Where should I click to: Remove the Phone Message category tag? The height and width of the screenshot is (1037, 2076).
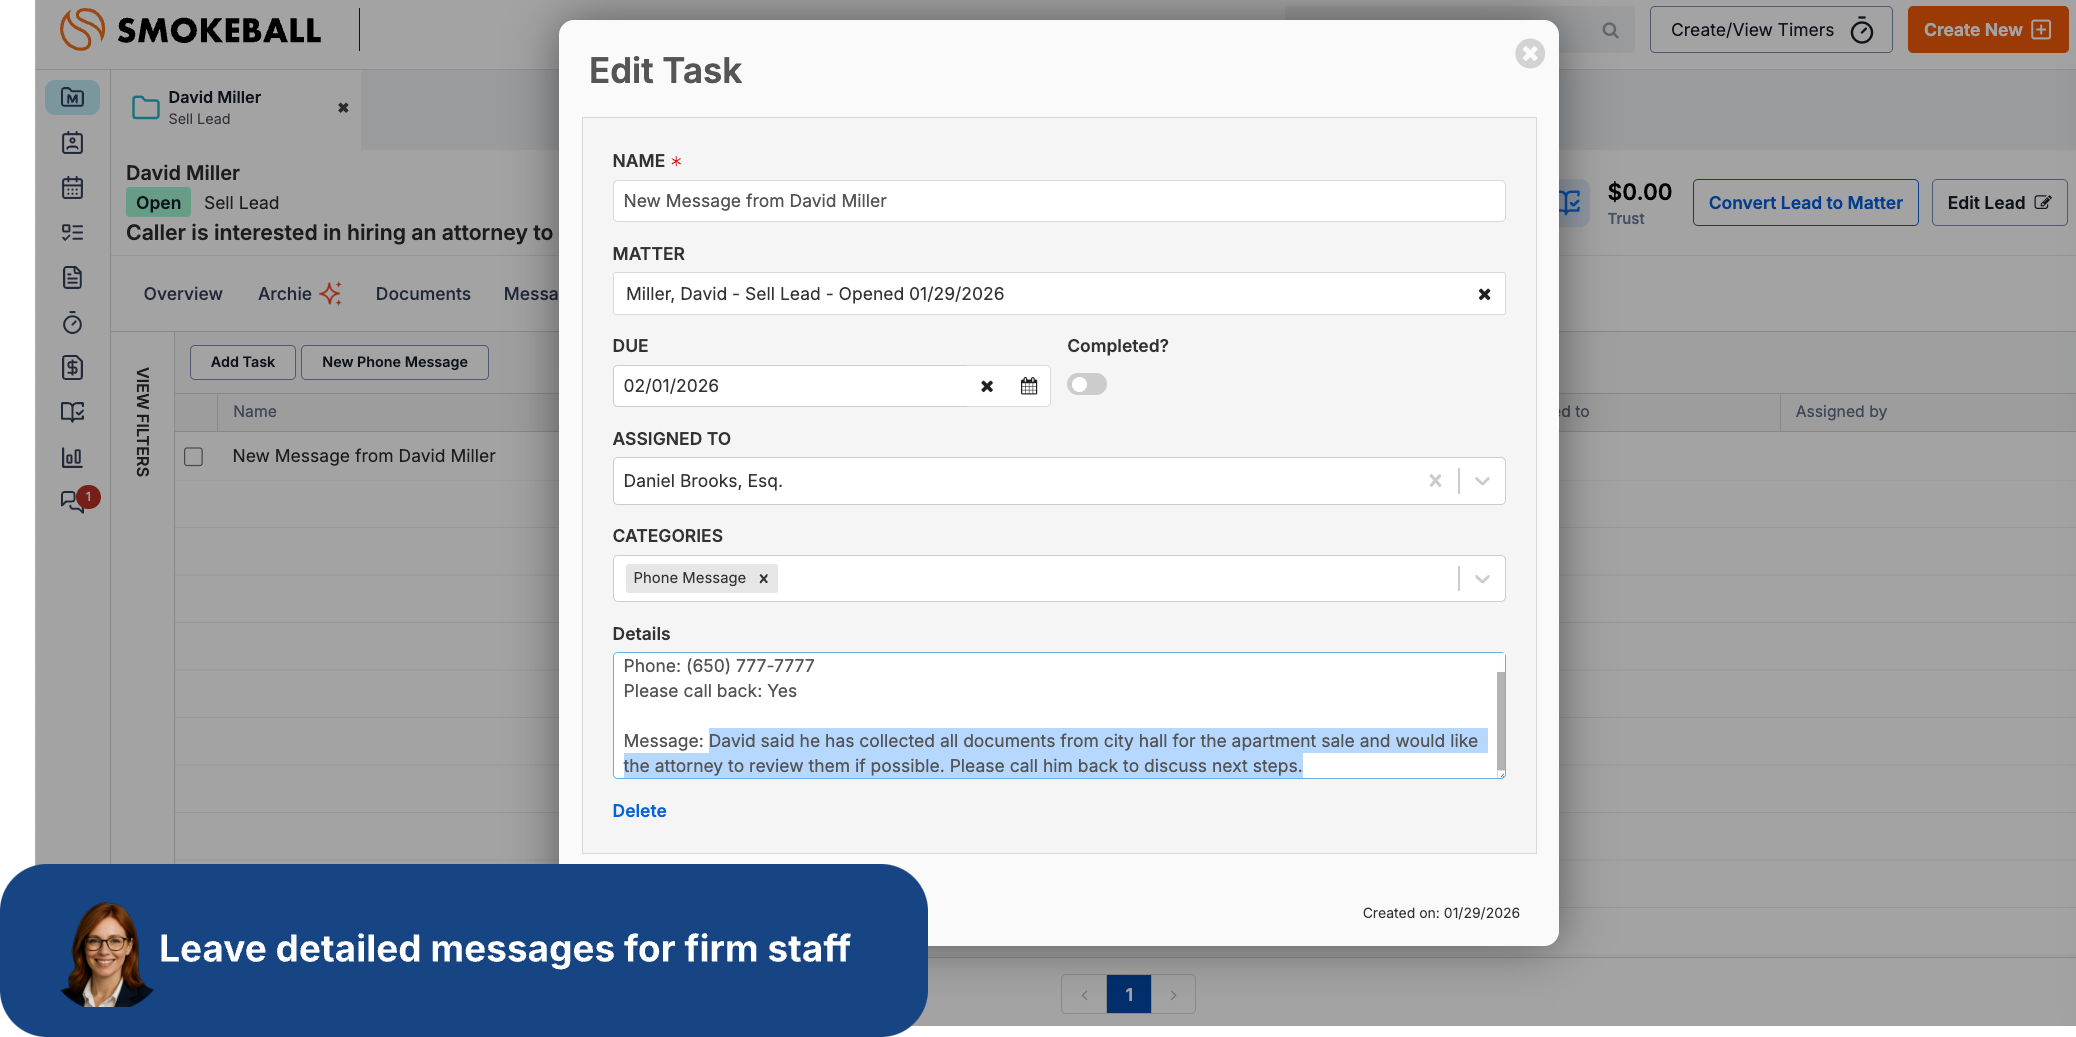(x=763, y=579)
